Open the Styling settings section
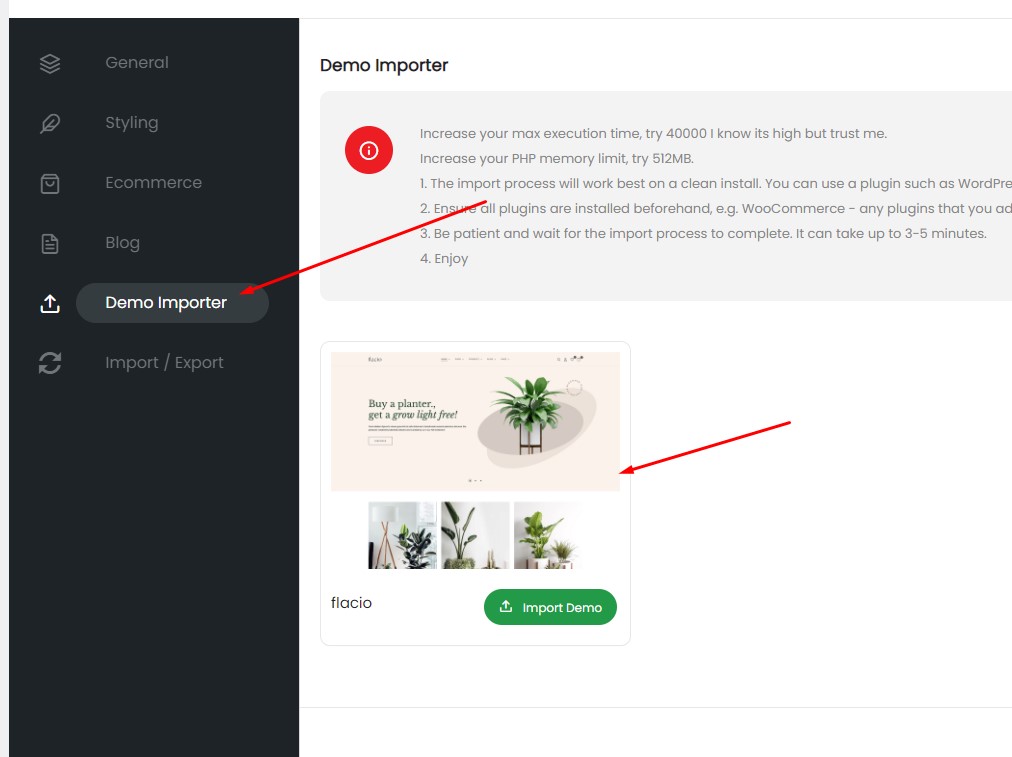Image resolution: width=1012 pixels, height=757 pixels. [132, 123]
